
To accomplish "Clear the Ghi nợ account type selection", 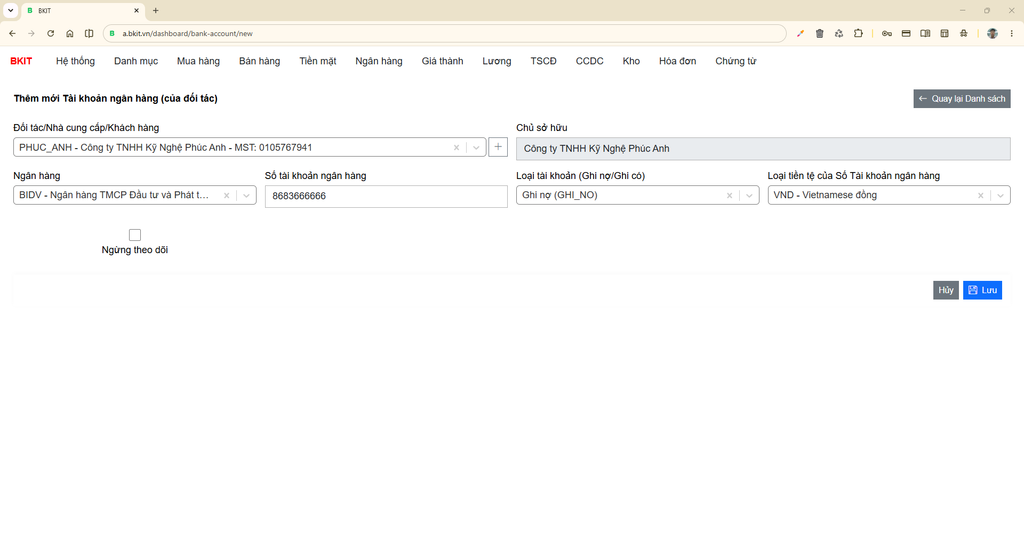I will pos(729,195).
